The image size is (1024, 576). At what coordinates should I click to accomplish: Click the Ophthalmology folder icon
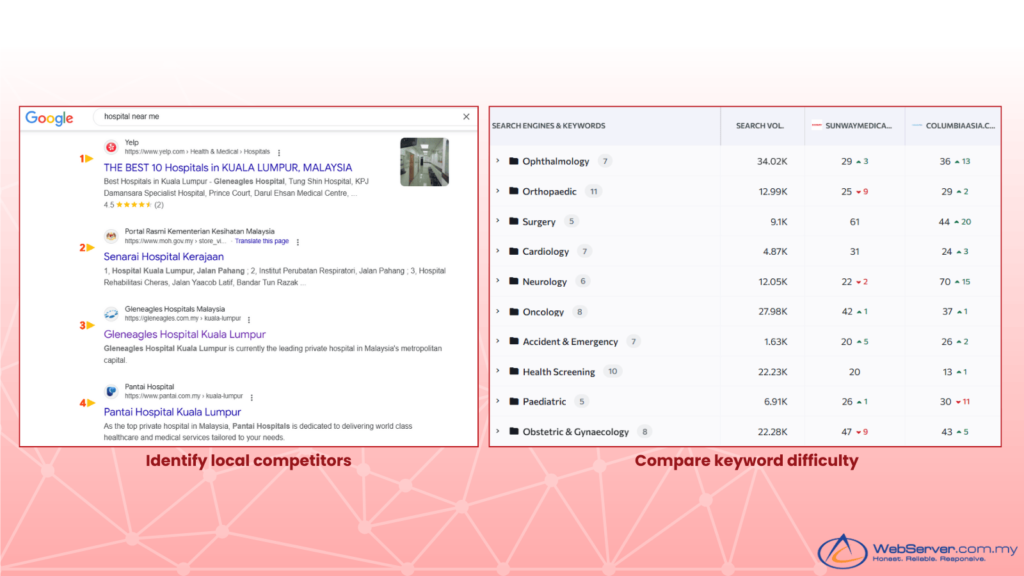pos(514,161)
